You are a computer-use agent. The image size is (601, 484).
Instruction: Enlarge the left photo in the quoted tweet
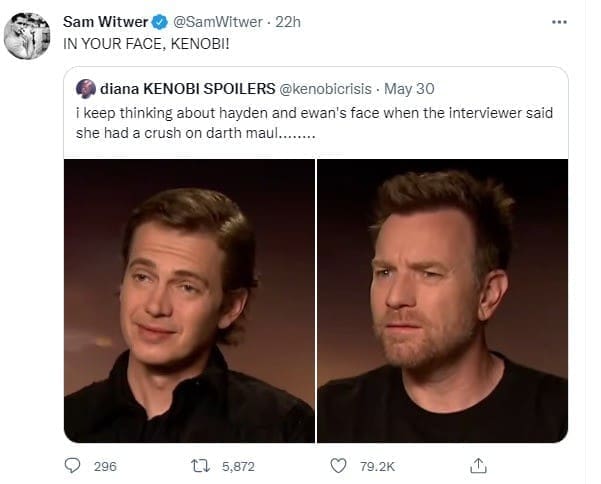click(x=189, y=300)
